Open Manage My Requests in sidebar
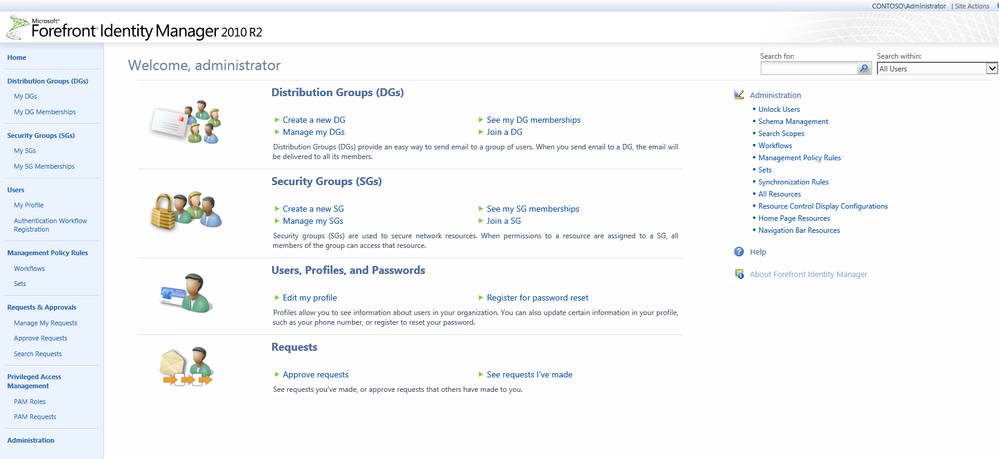Image resolution: width=999 pixels, height=459 pixels. [45, 323]
